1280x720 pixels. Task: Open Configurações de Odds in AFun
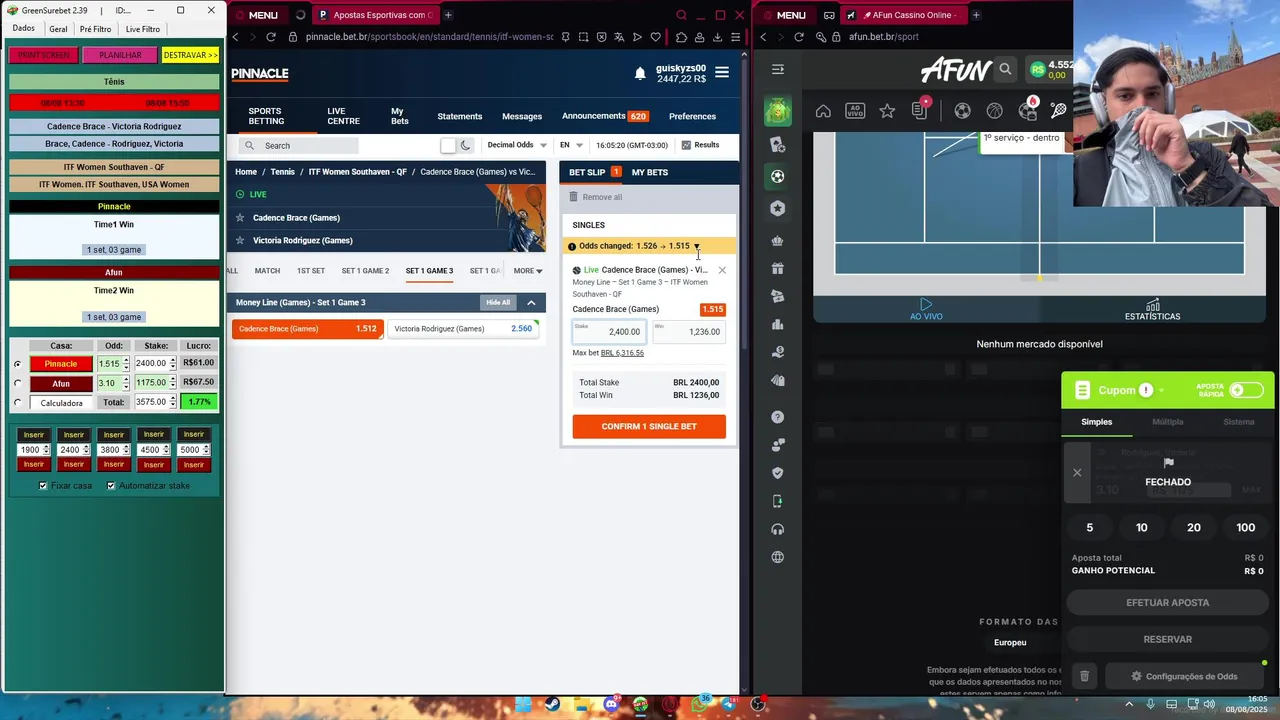coord(1184,677)
